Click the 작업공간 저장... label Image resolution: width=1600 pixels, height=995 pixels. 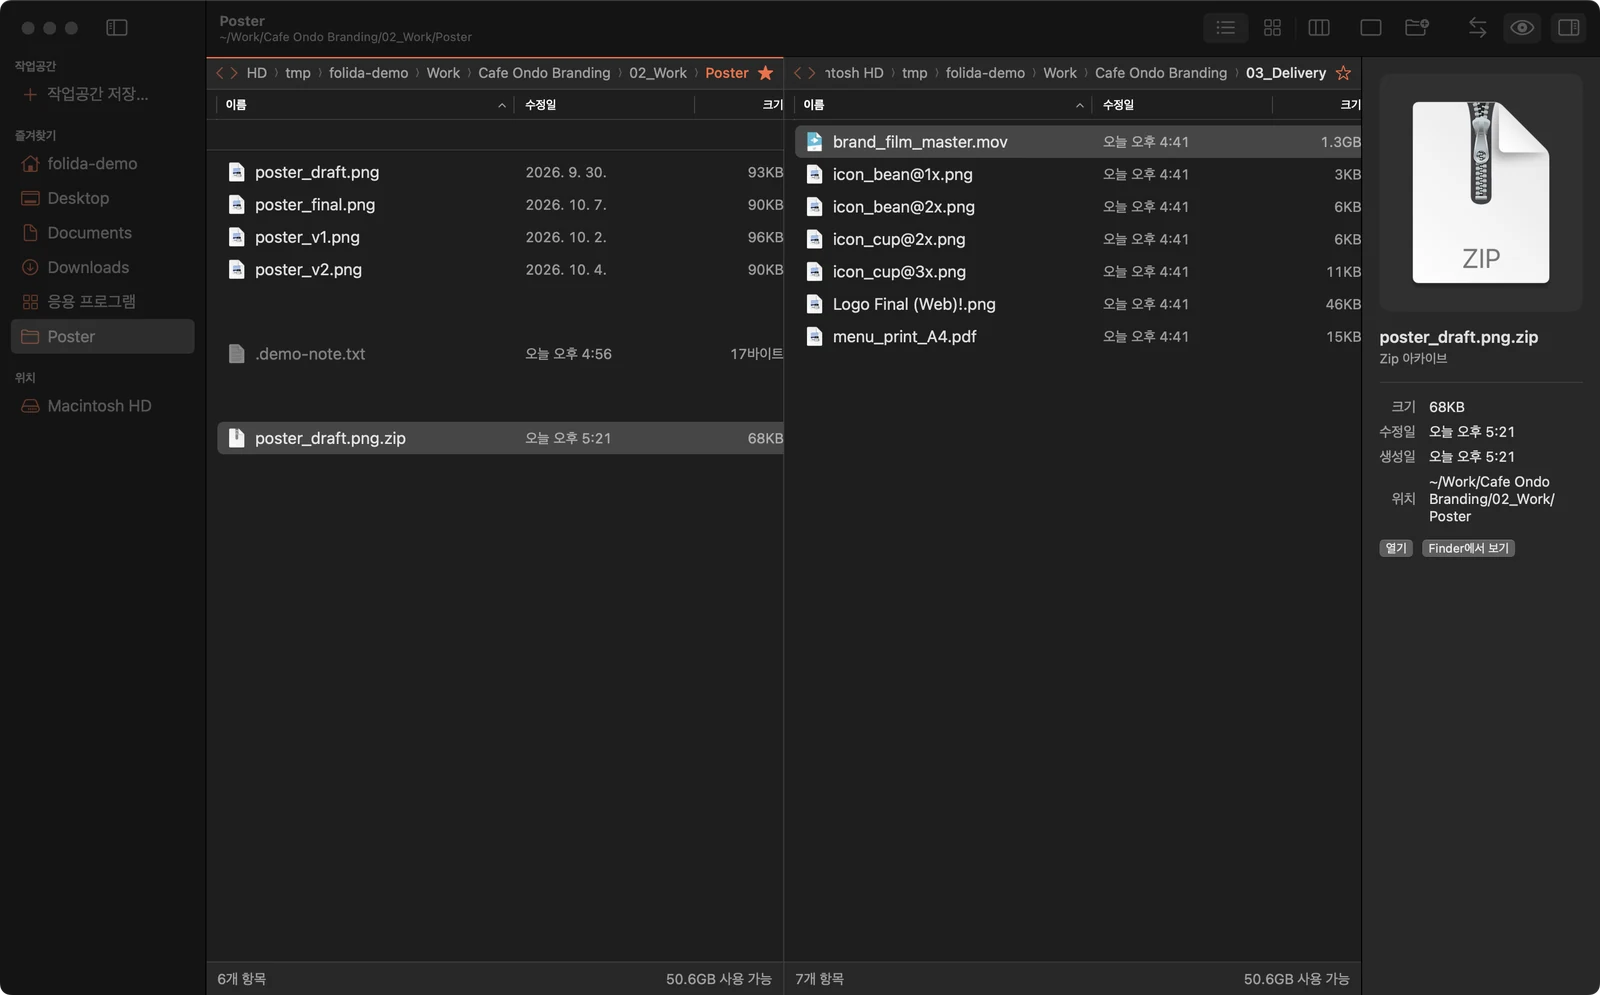[98, 94]
